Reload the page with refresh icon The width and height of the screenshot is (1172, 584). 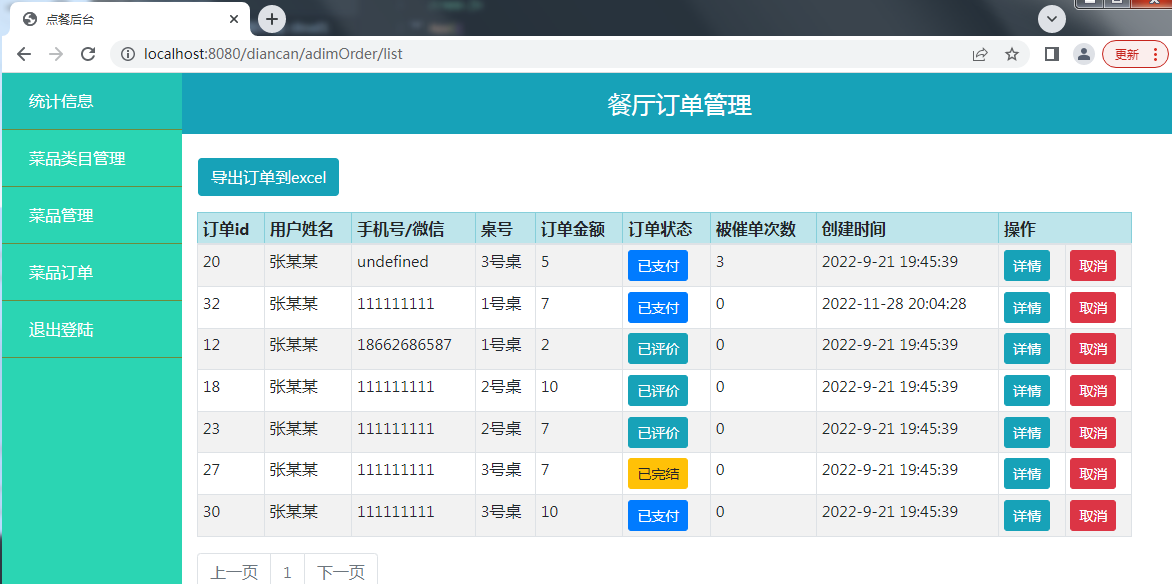tap(88, 54)
